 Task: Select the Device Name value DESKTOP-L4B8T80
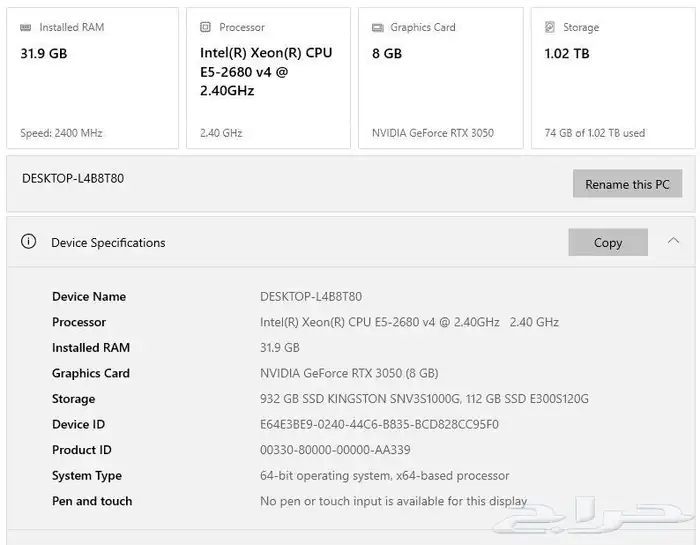click(311, 296)
